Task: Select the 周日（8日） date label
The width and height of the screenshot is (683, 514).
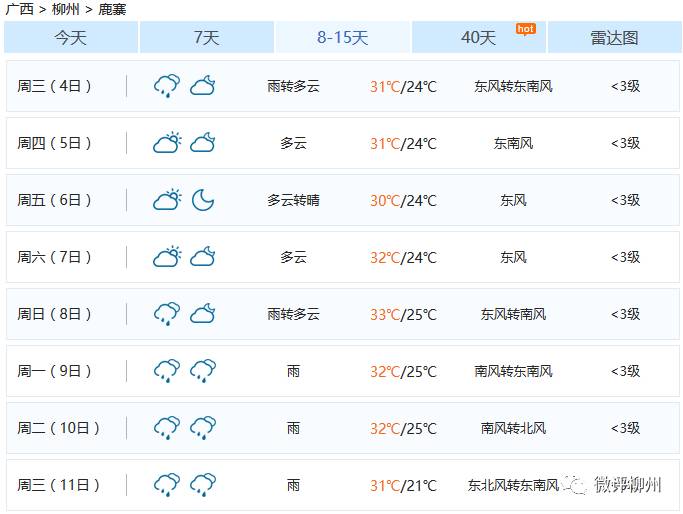Action: (54, 314)
